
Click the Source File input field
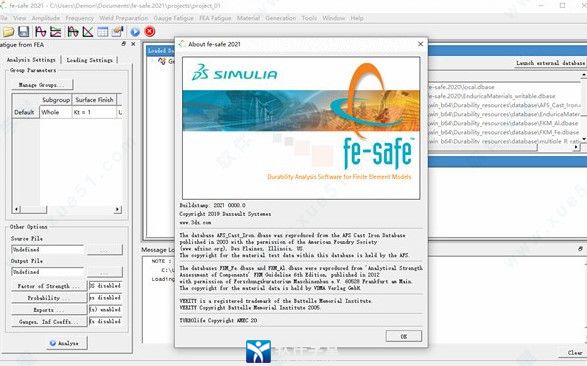[48, 250]
